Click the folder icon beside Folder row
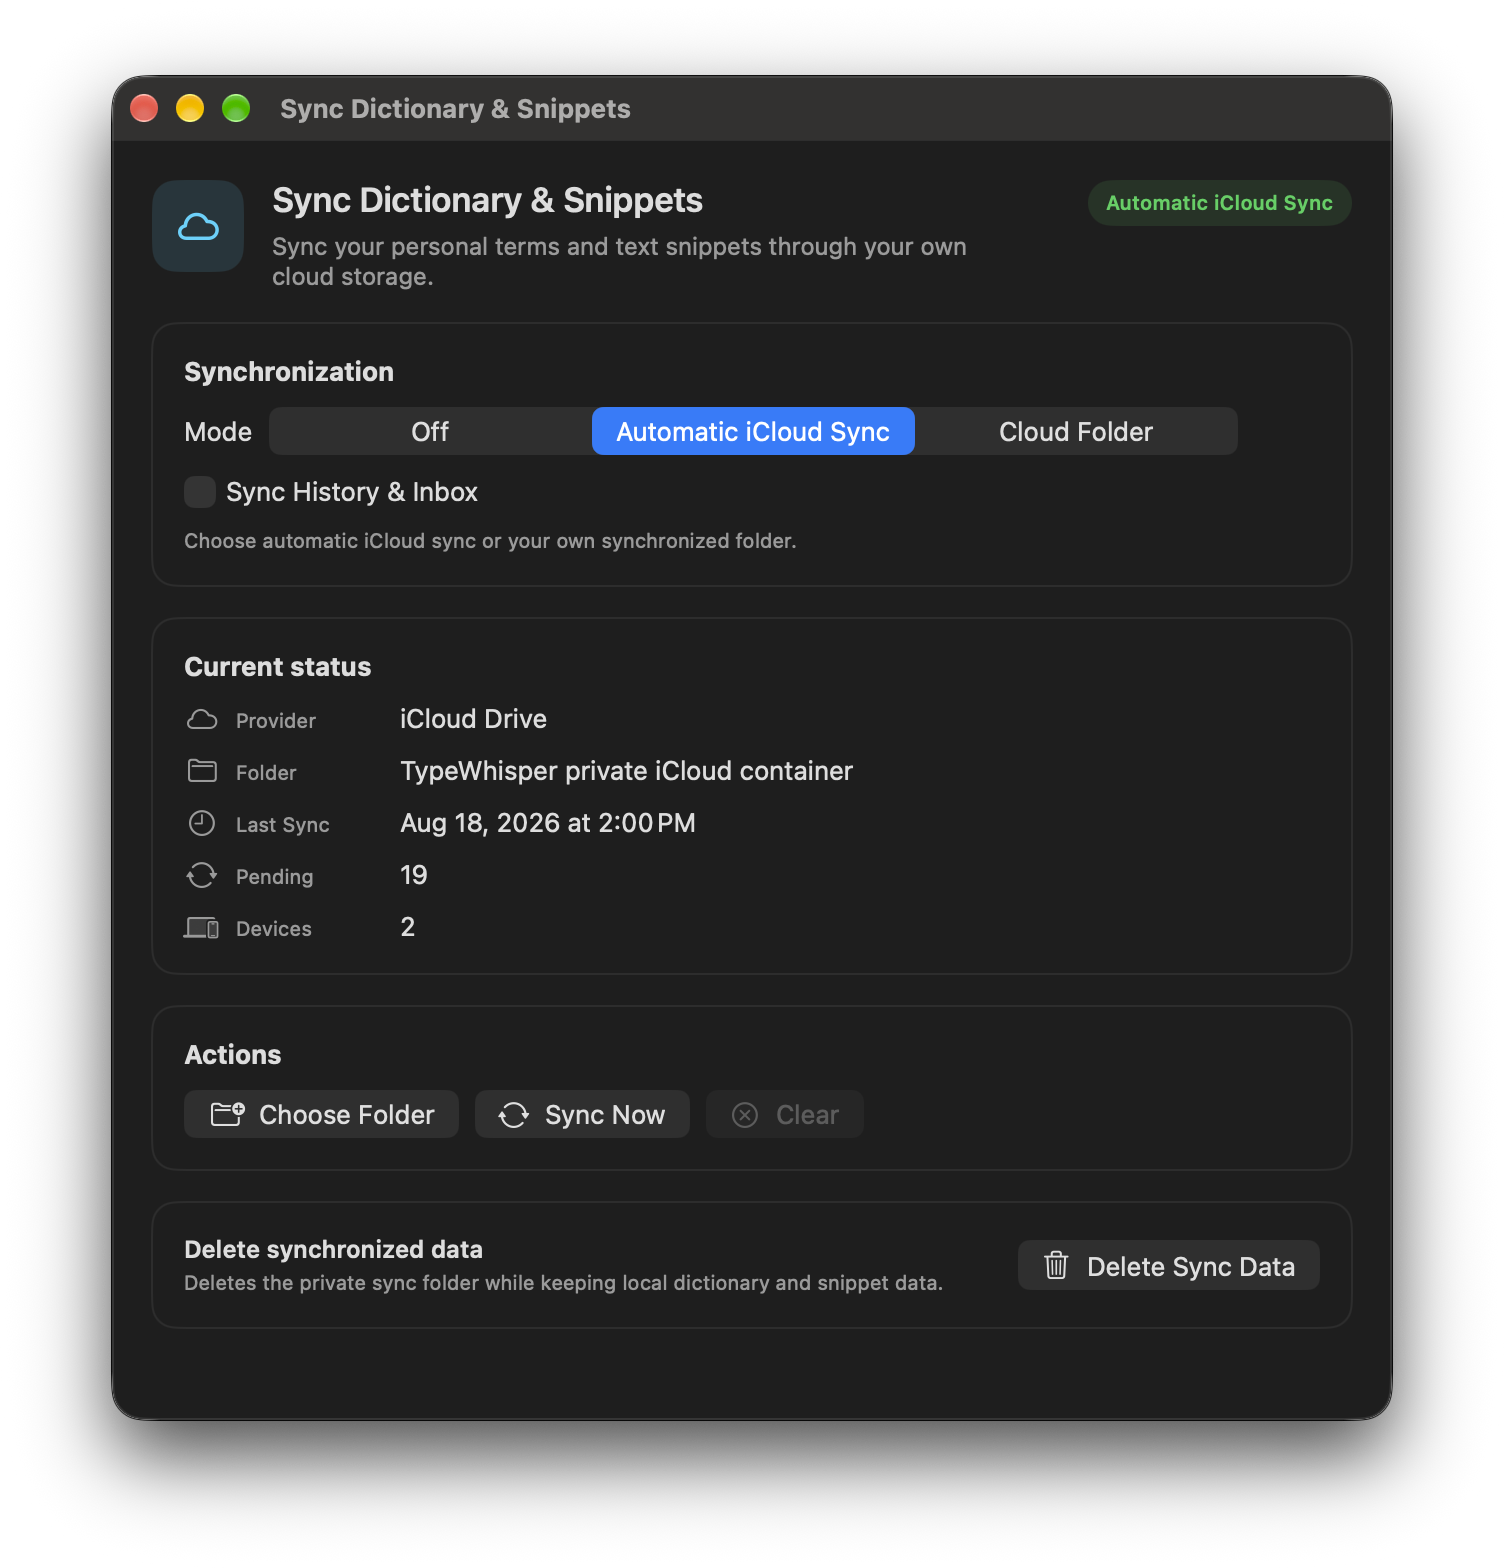Viewport: 1504px width, 1568px height. 202,771
